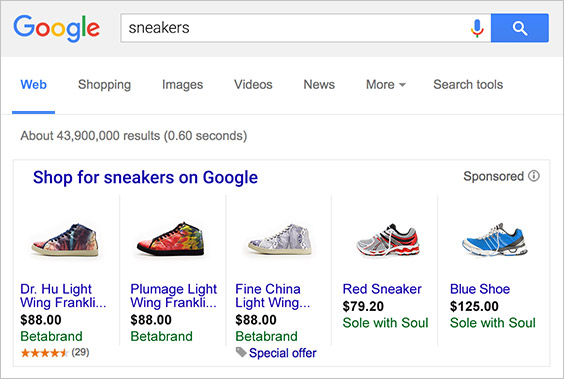
Task: Click the Sponsored info icon
Action: click(x=534, y=176)
